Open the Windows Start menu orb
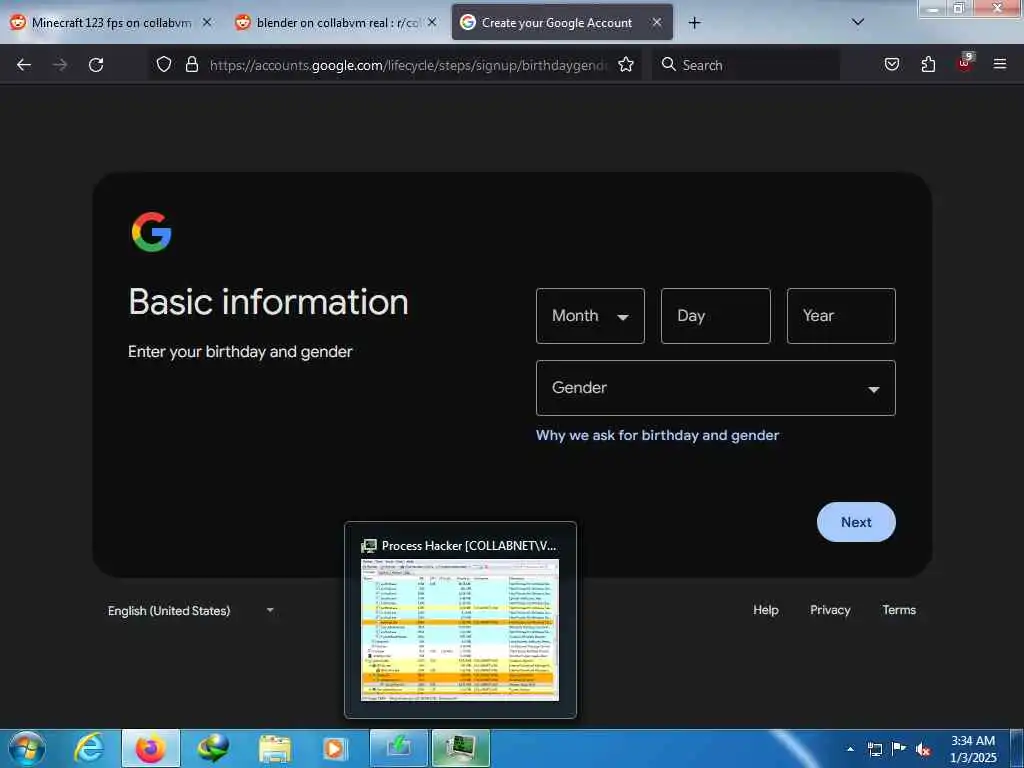1024x768 pixels. click(x=27, y=748)
